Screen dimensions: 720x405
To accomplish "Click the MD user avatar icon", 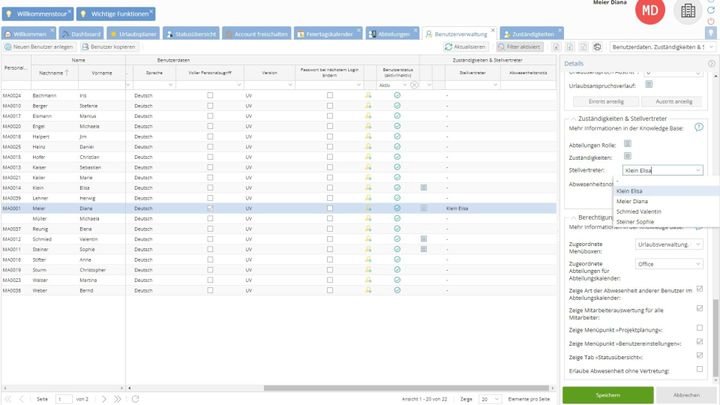I will point(652,12).
